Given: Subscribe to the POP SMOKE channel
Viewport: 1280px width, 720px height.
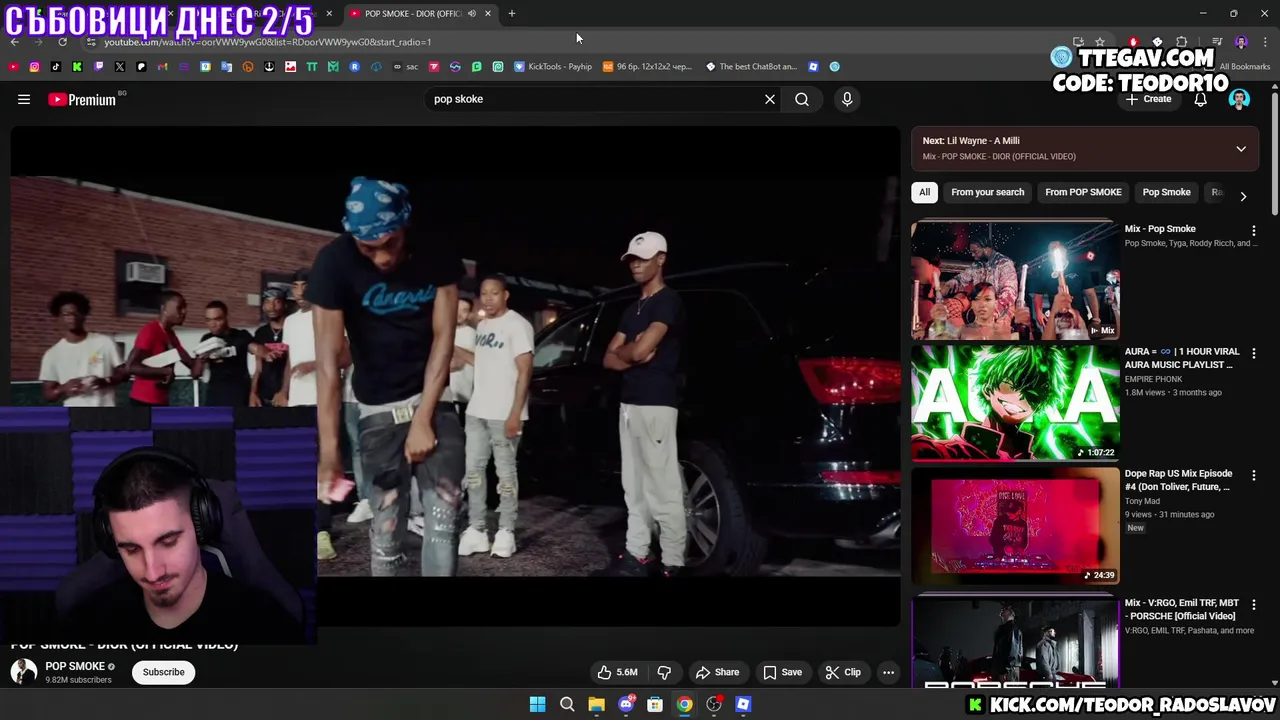Looking at the screenshot, I should point(163,672).
